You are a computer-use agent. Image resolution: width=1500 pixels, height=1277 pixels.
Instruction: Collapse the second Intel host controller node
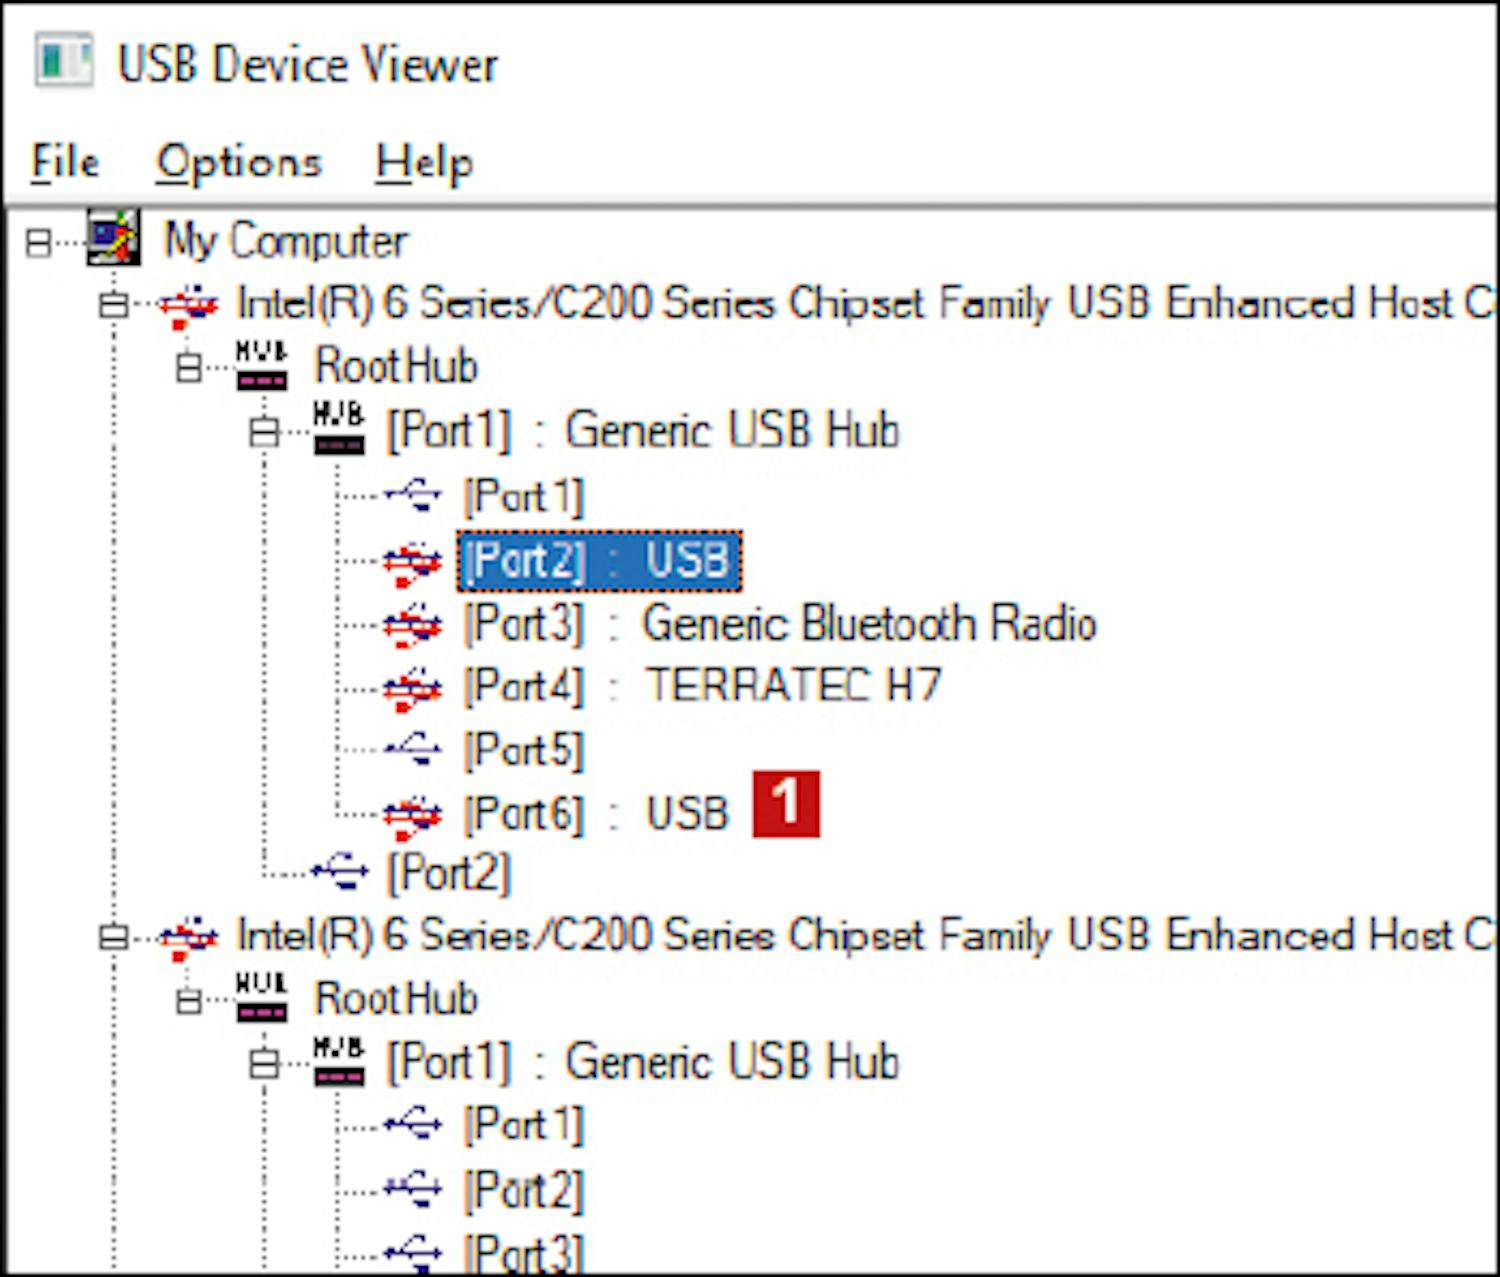pos(113,937)
